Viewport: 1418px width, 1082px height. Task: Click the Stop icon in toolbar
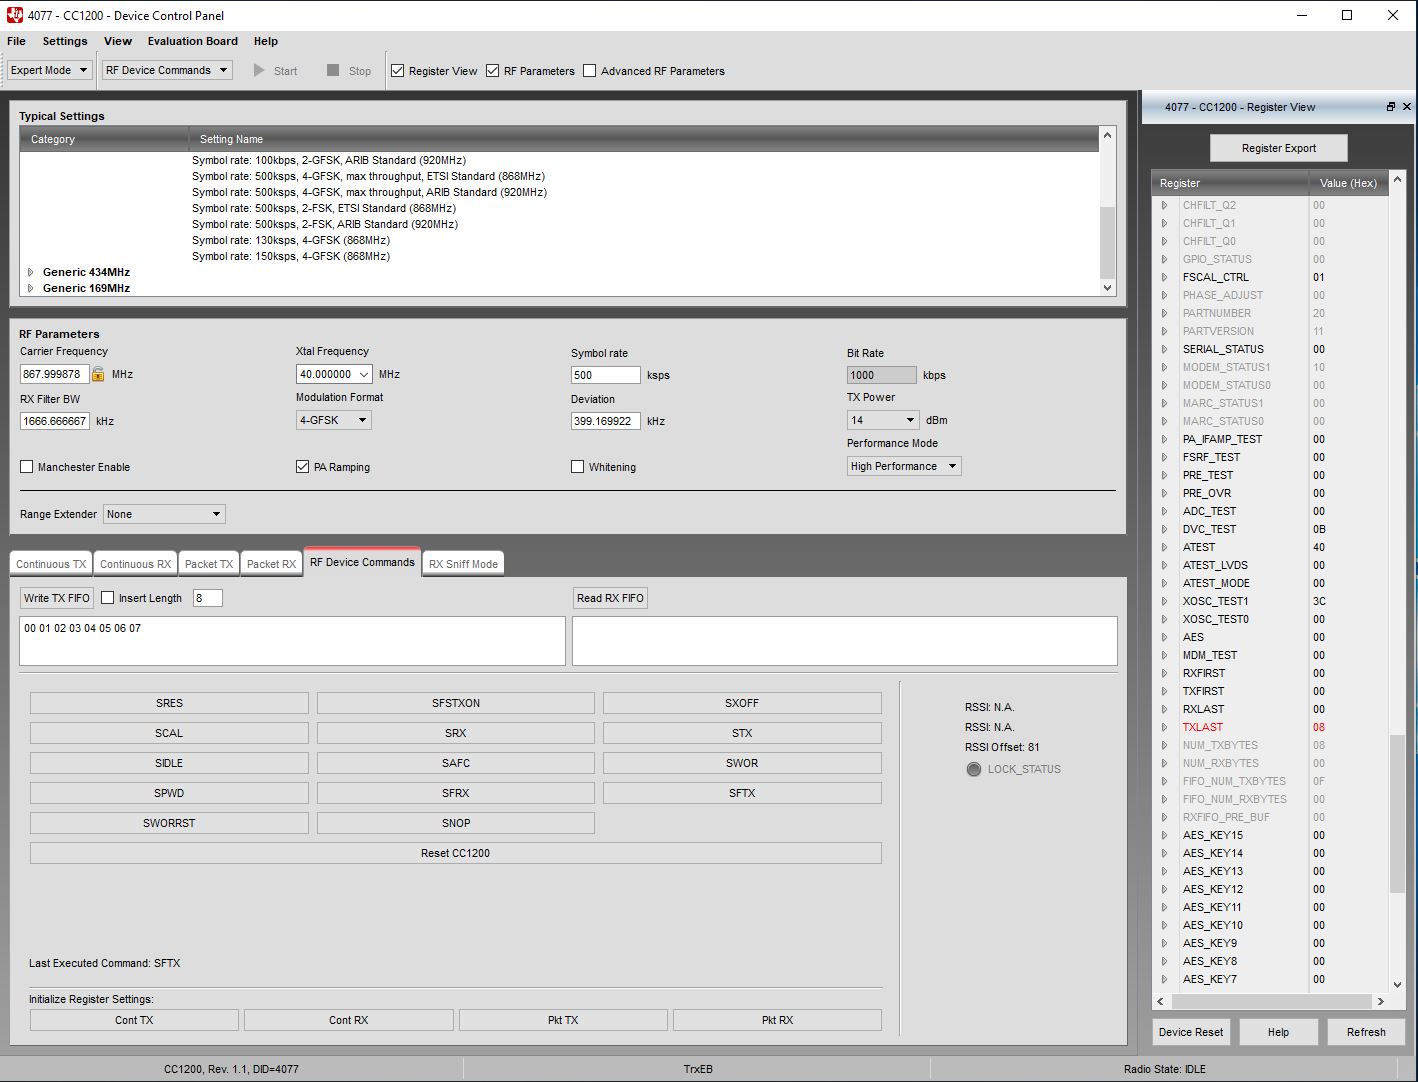pyautogui.click(x=333, y=71)
